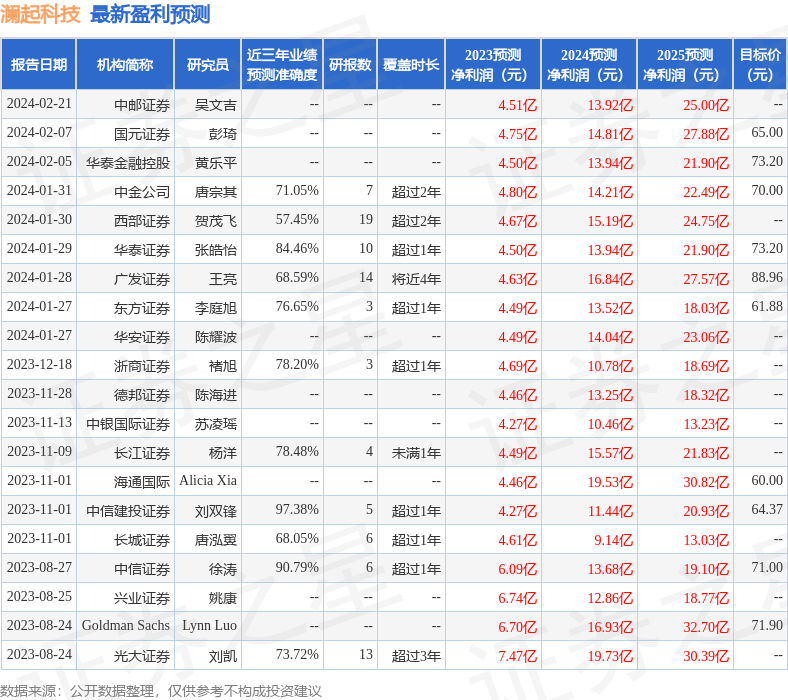Click the 研究员 column header
788x700 pixels.
(208, 65)
